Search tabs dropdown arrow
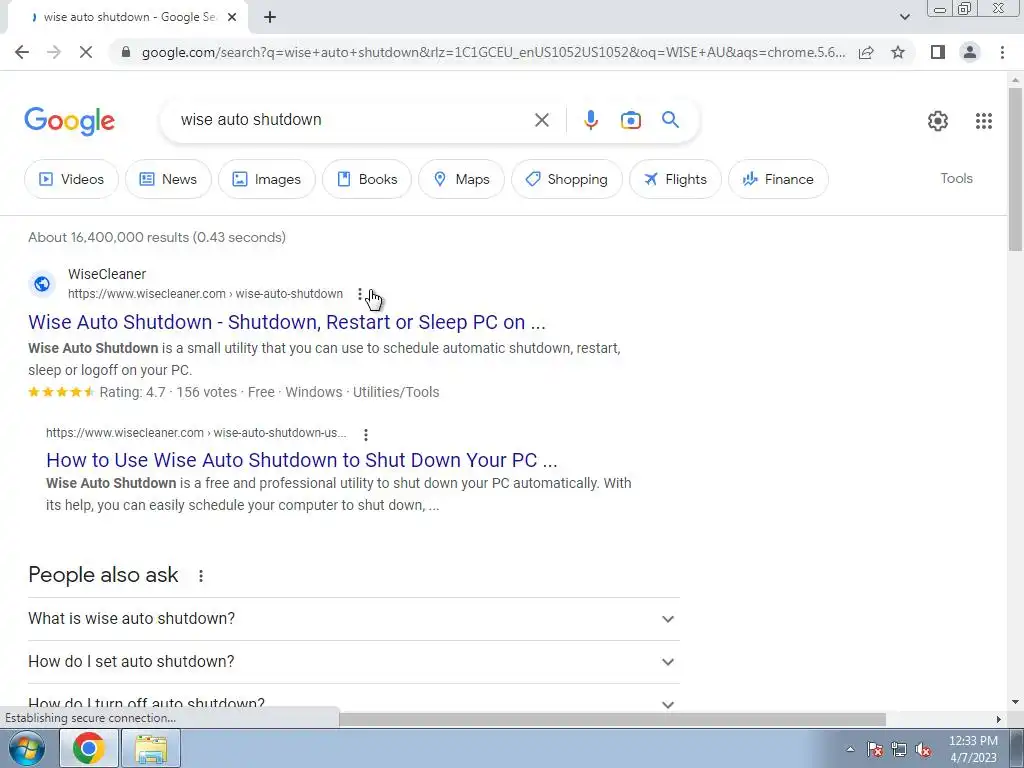Viewport: 1024px width, 768px height. 904,17
